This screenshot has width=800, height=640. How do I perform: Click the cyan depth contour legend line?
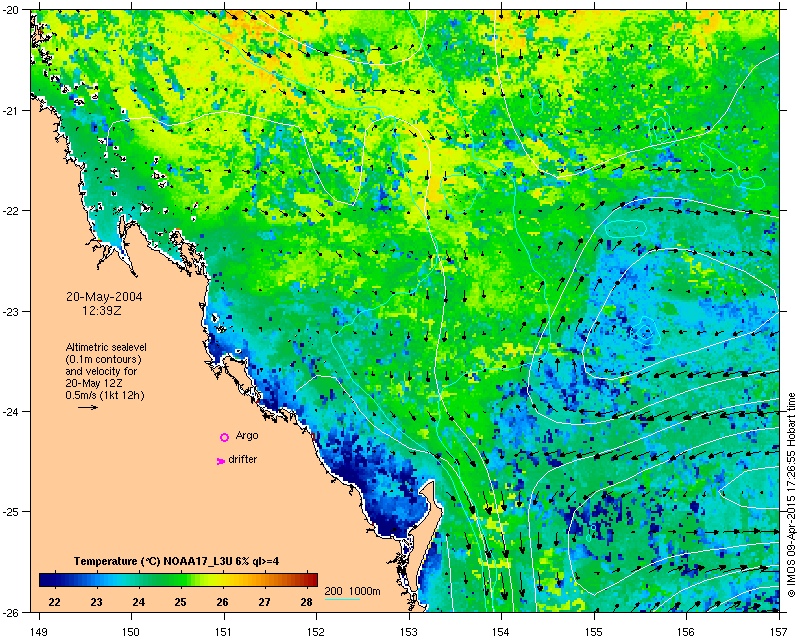[342, 599]
